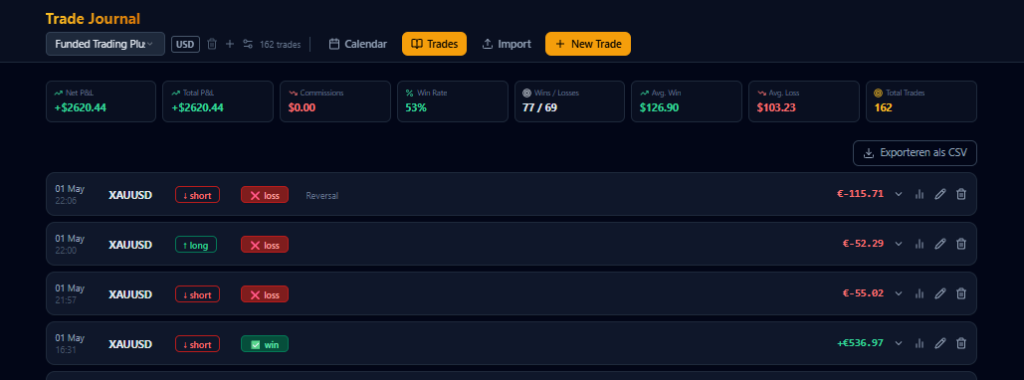This screenshot has height=380, width=1024.
Task: Click the Reversal tag on first trade
Action: tap(322, 195)
